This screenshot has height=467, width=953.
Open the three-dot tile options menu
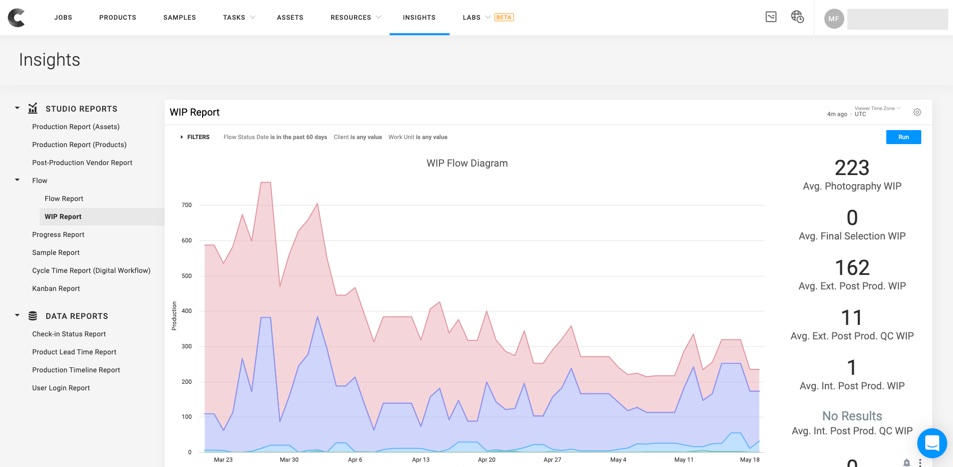point(921,463)
